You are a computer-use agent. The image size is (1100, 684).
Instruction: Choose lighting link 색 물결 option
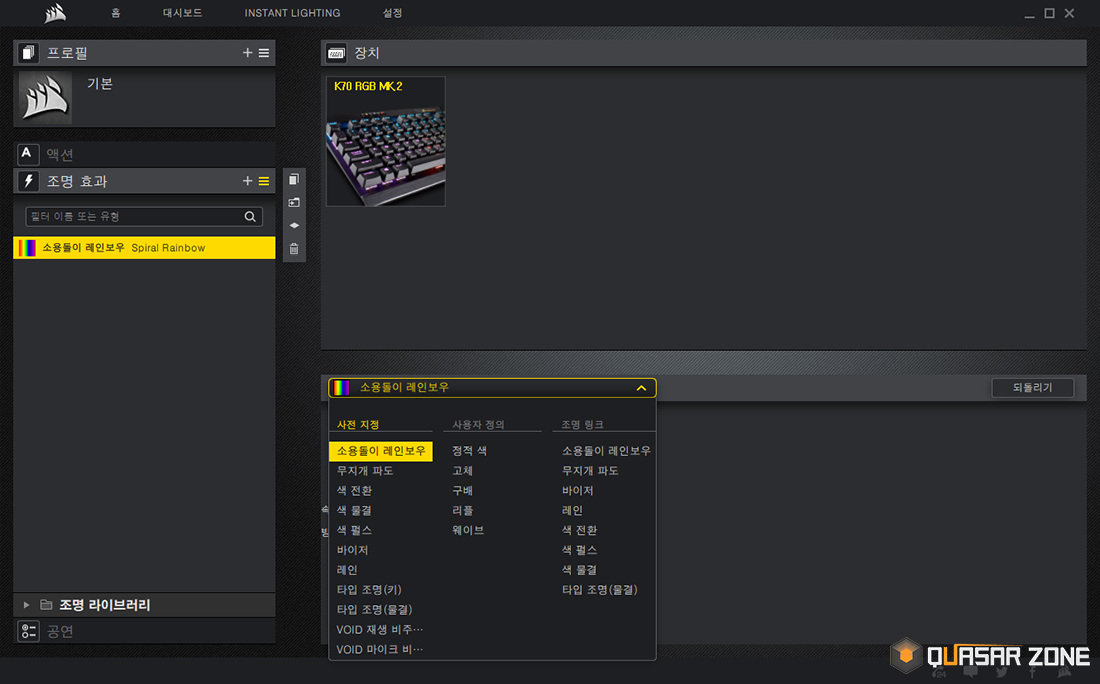click(579, 570)
